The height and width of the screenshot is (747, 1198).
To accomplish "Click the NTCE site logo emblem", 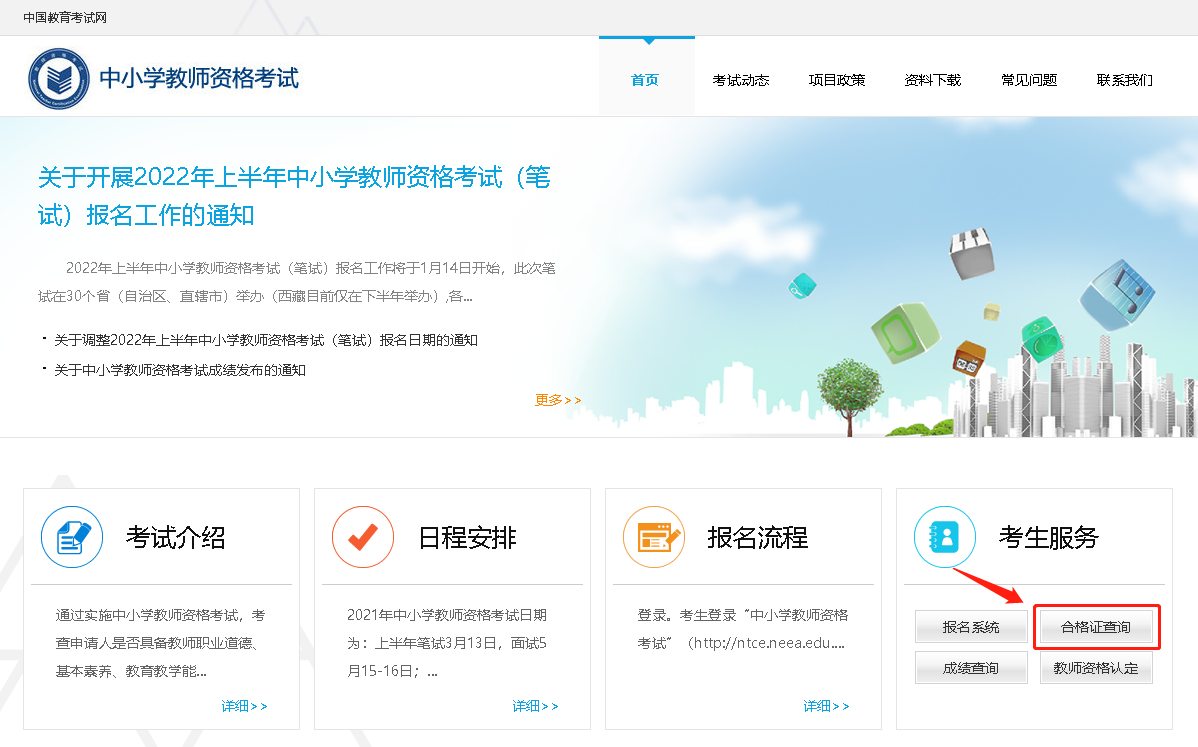I will (x=59, y=79).
